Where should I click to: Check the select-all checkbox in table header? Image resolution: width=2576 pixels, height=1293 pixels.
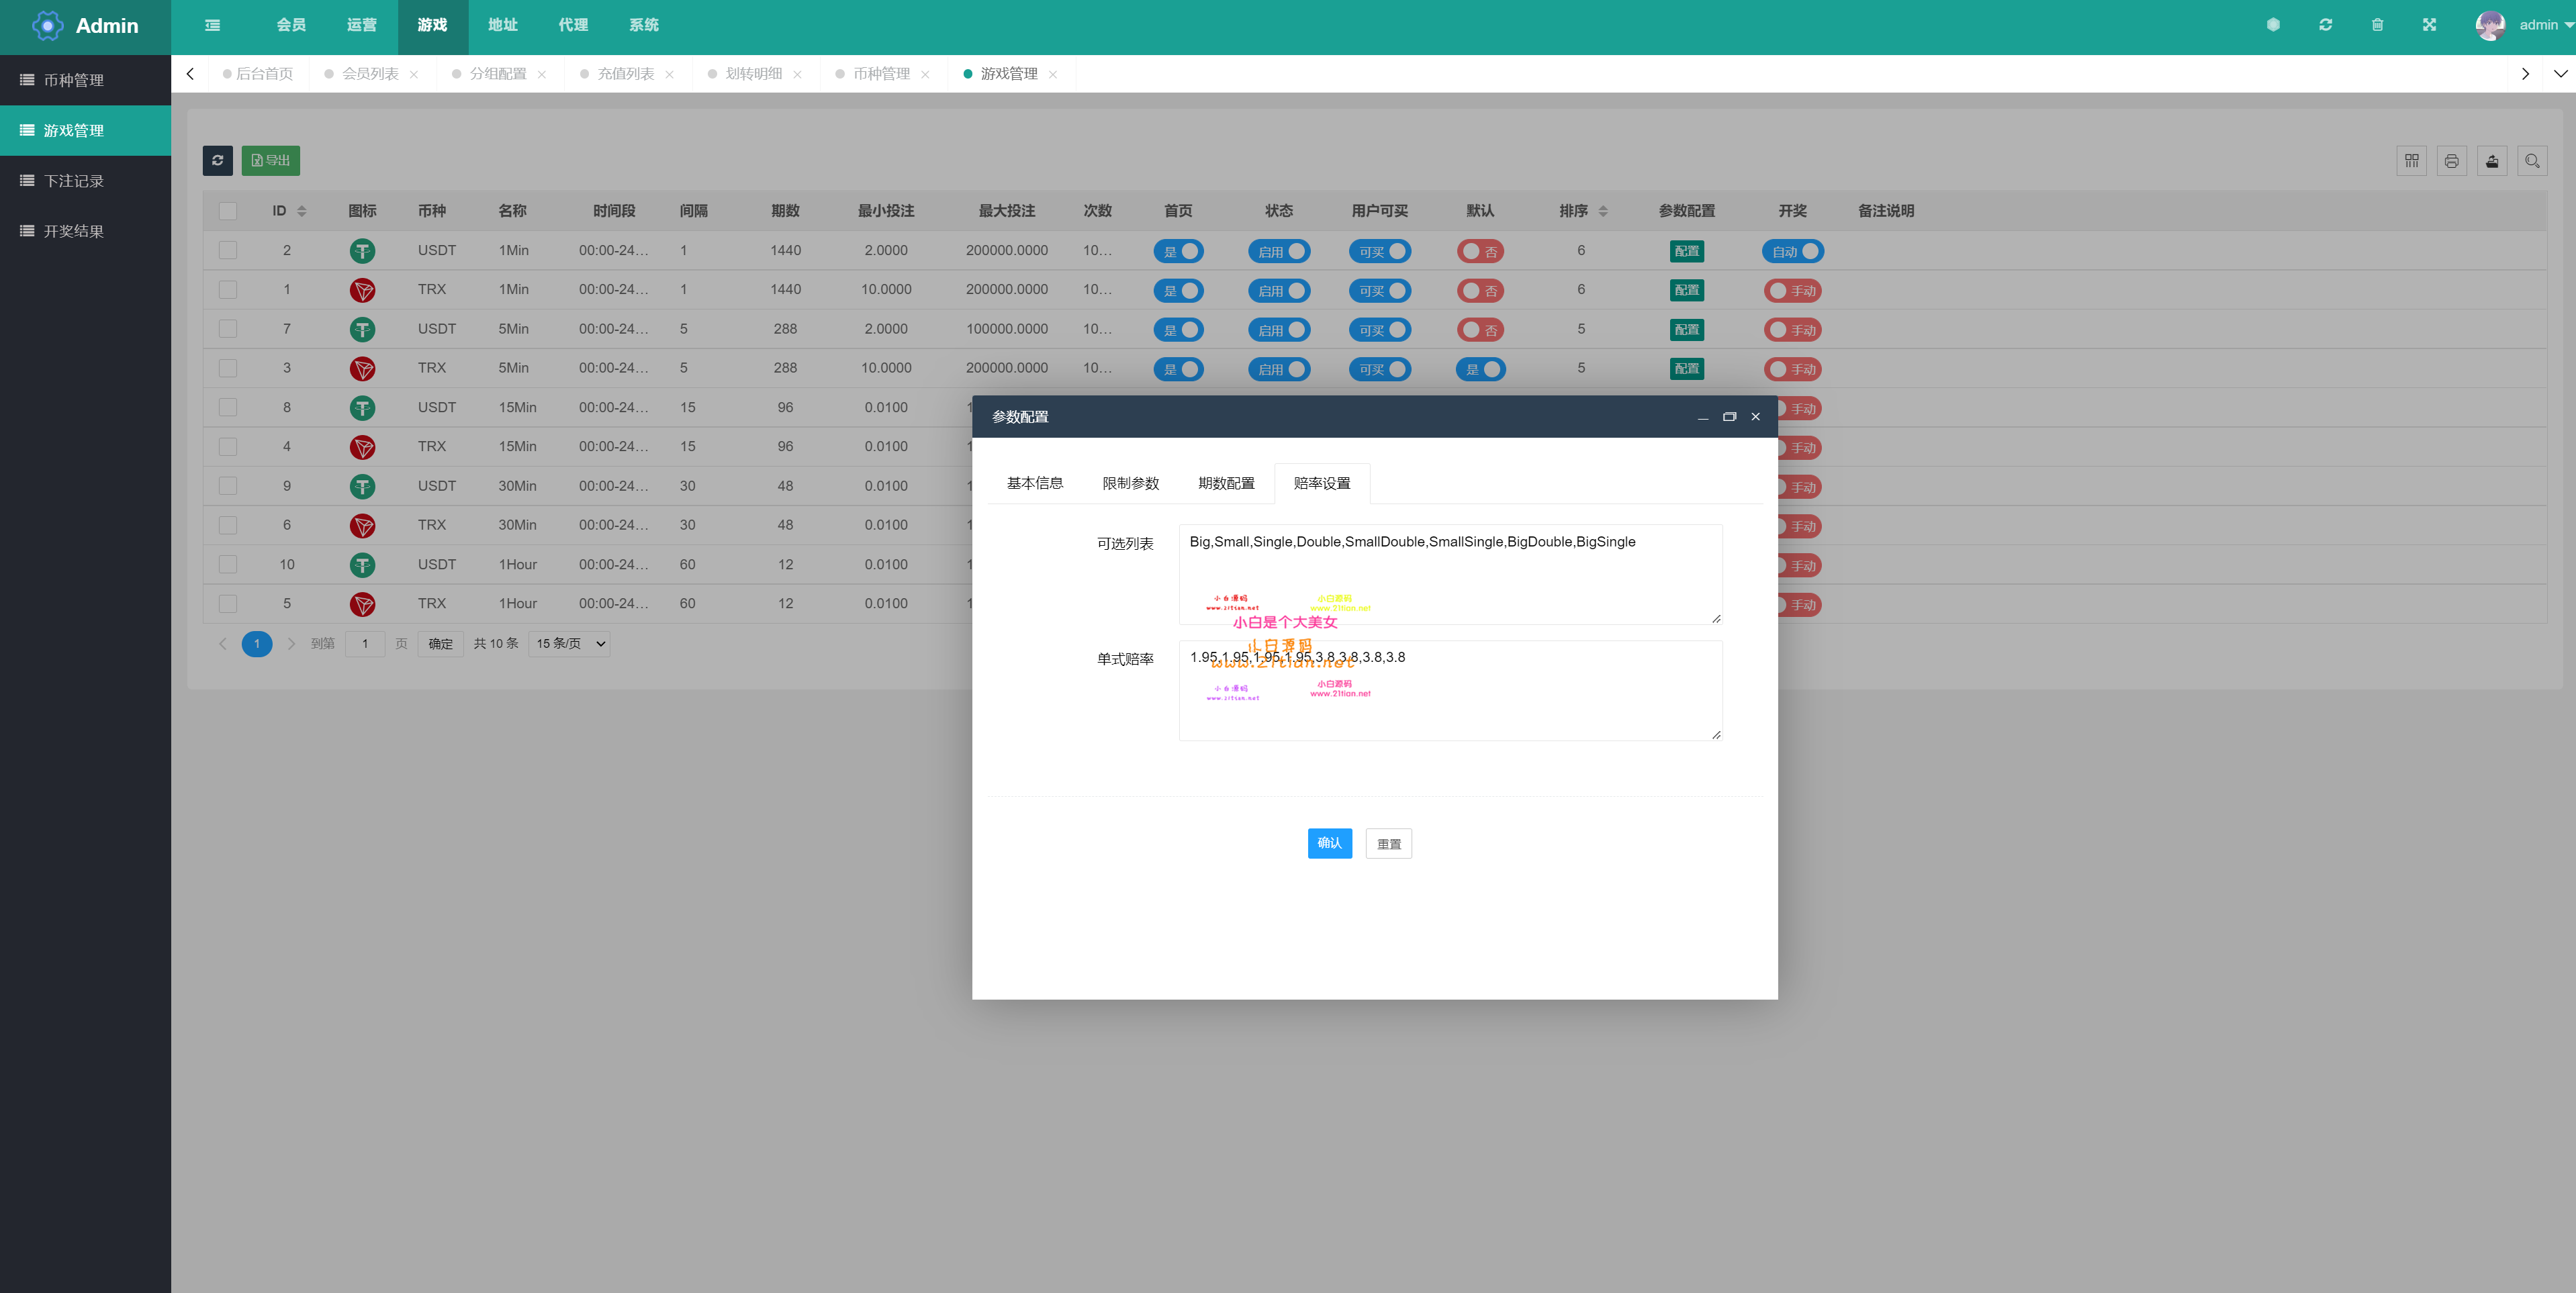(x=228, y=211)
